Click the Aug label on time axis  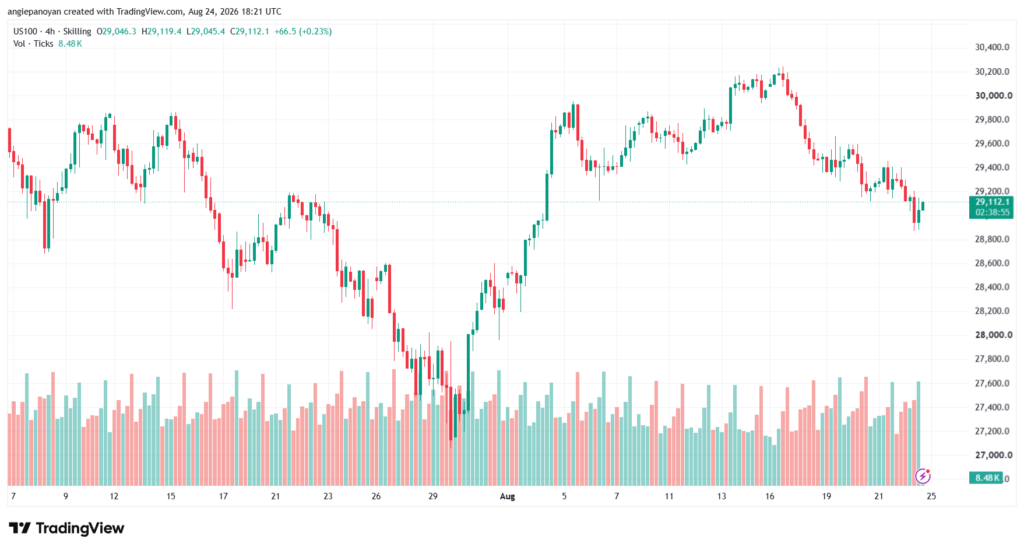click(x=507, y=496)
